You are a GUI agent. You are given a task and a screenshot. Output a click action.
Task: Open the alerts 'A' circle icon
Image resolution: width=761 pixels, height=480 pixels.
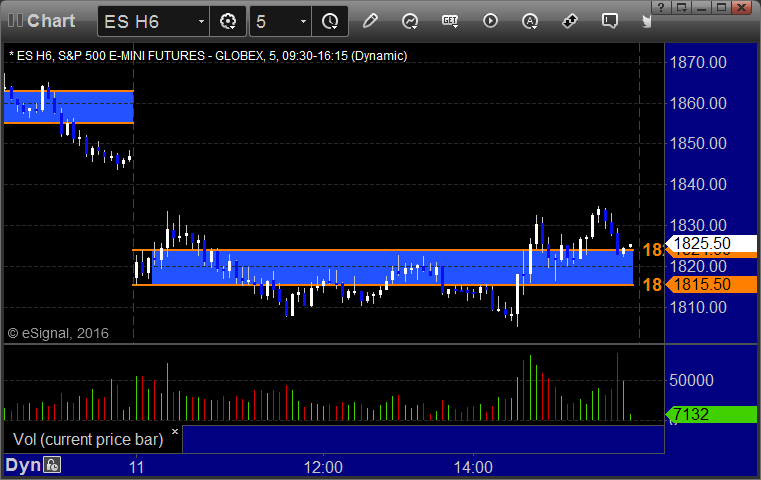click(530, 21)
